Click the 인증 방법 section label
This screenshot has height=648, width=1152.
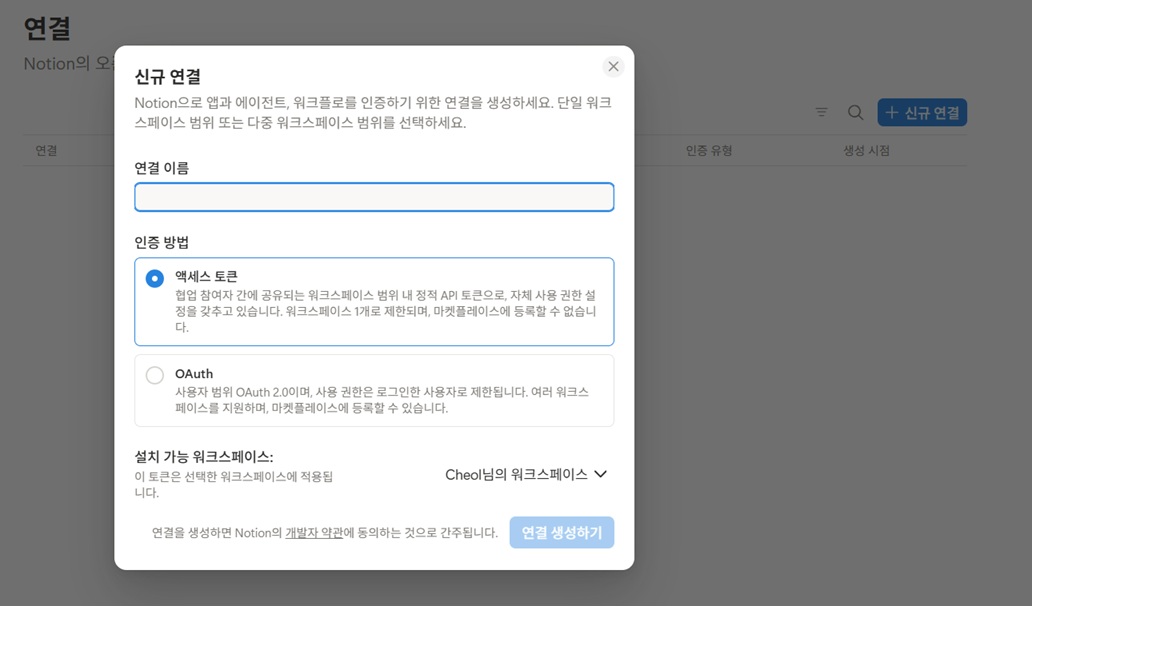click(162, 242)
